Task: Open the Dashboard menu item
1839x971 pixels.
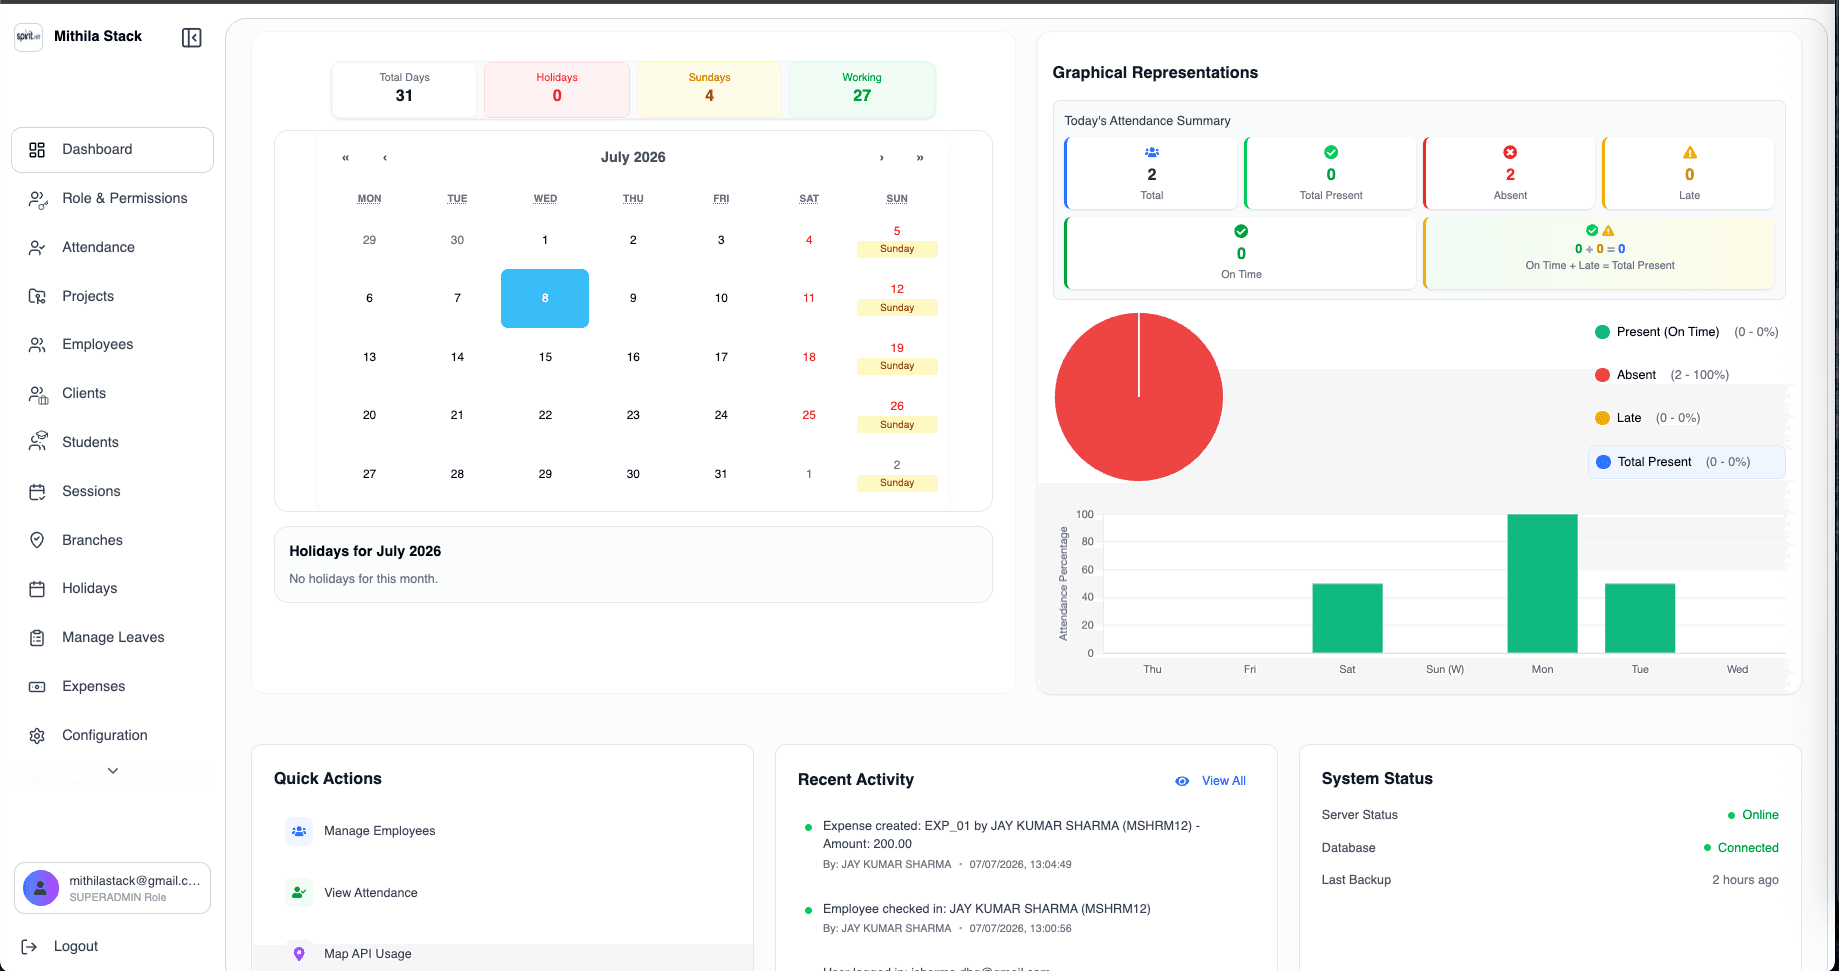Action: pos(112,150)
